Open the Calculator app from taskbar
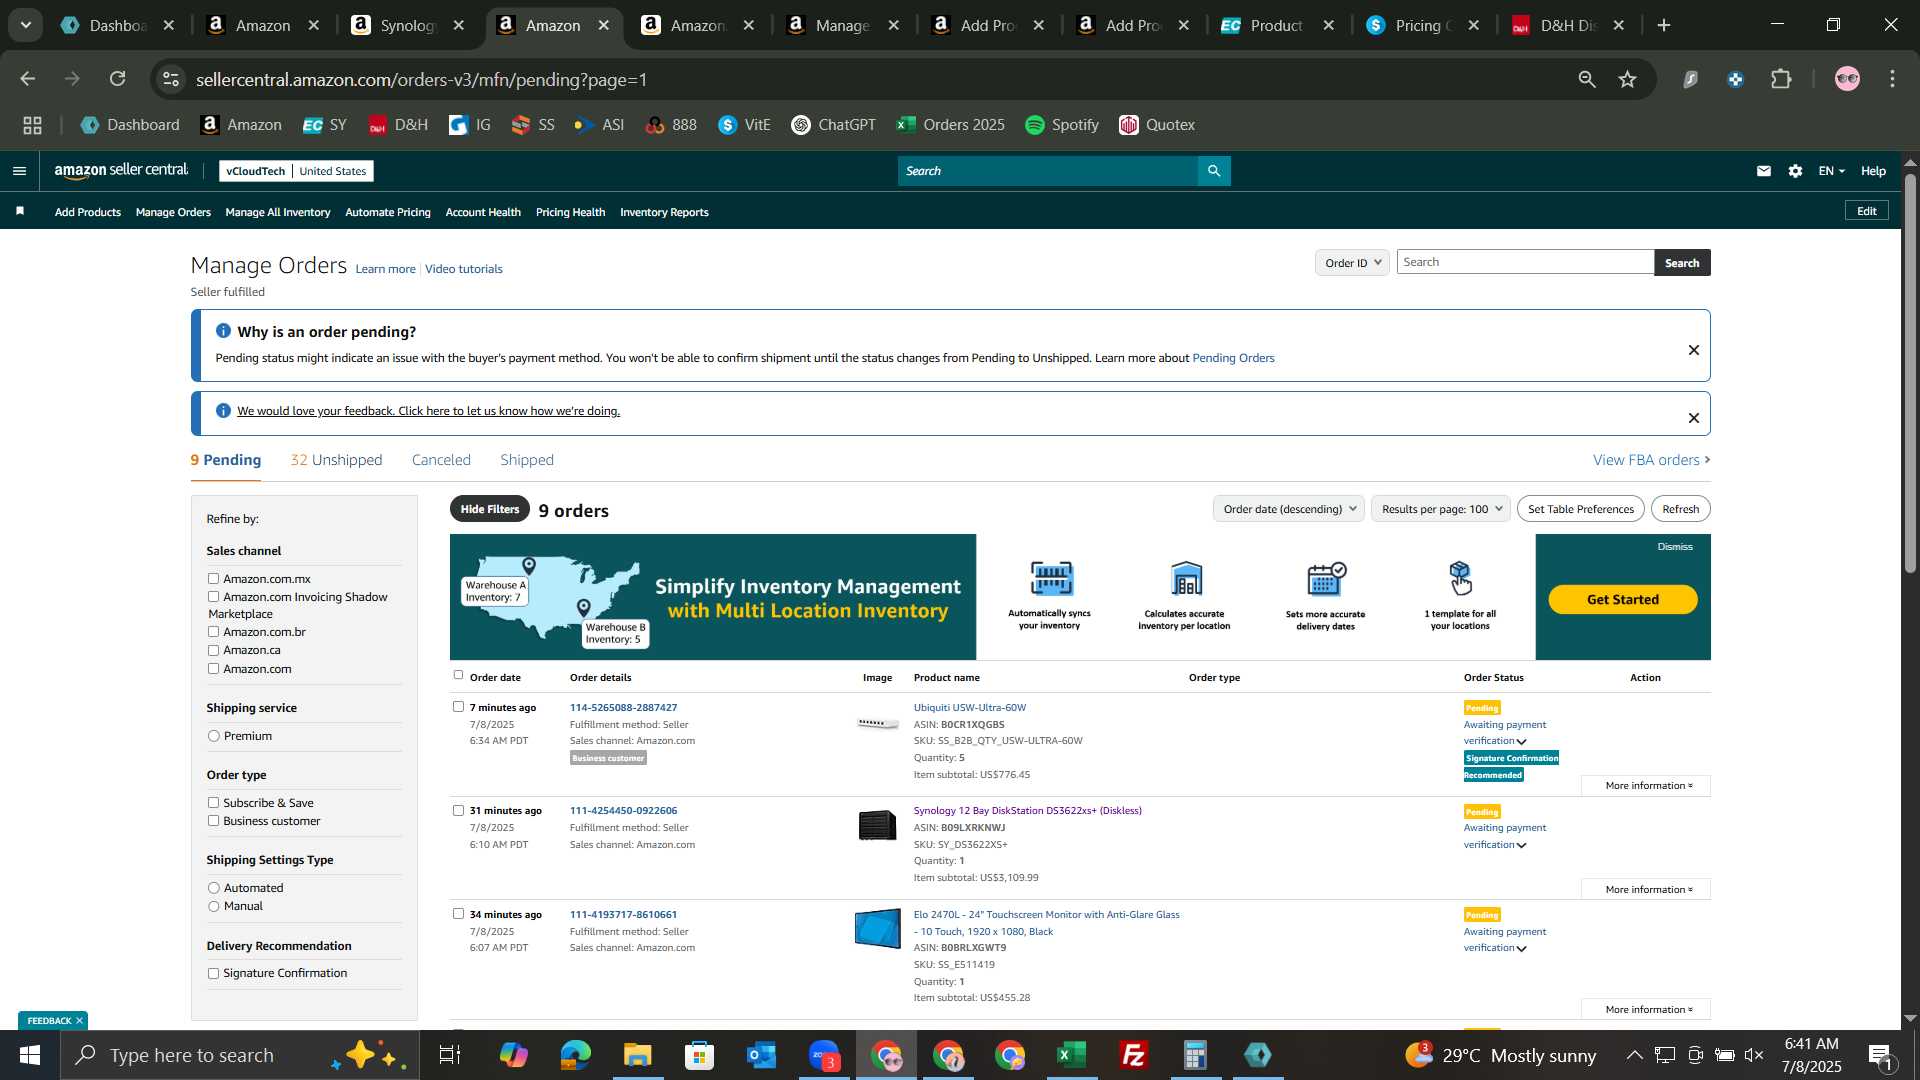Screen dimensions: 1920x1080 pyautogui.click(x=1196, y=1055)
